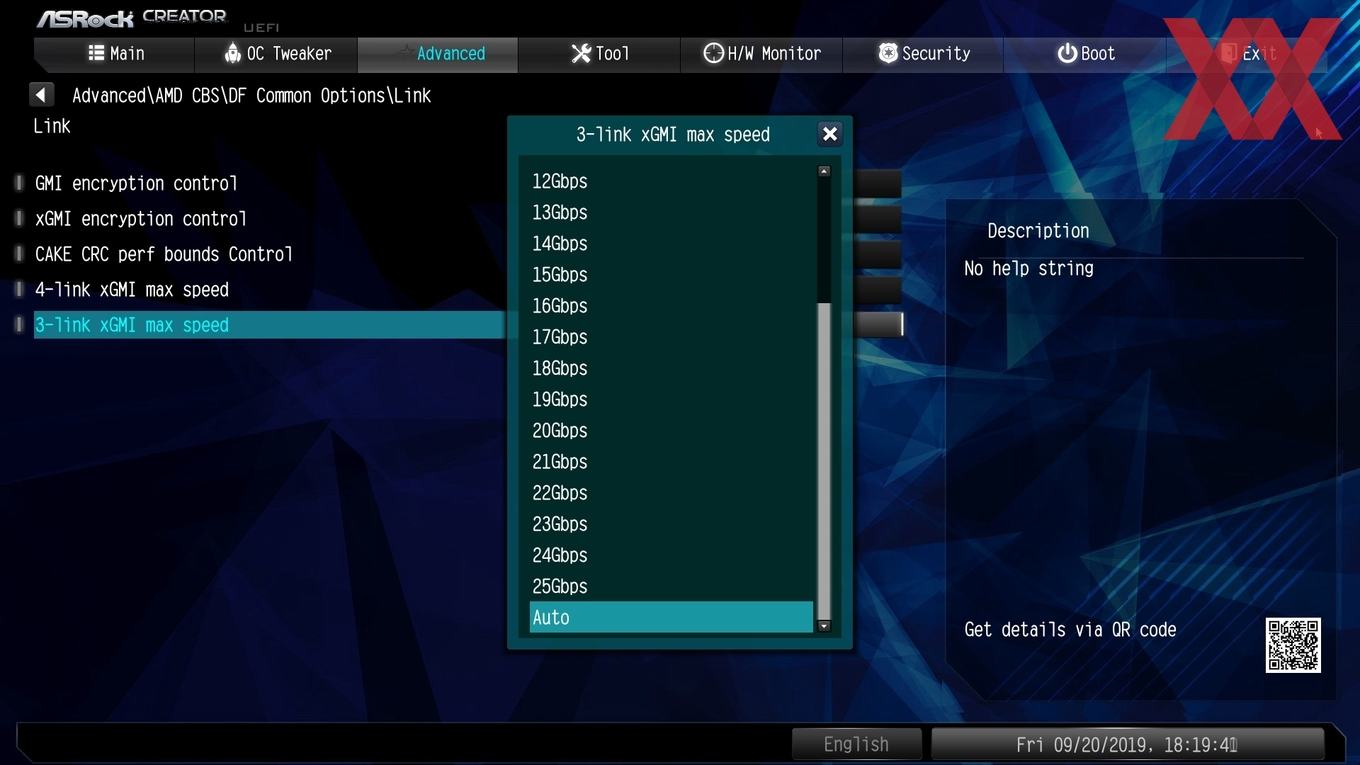The width and height of the screenshot is (1360, 765).
Task: Pick 16Gbps from the list
Action: (x=671, y=306)
